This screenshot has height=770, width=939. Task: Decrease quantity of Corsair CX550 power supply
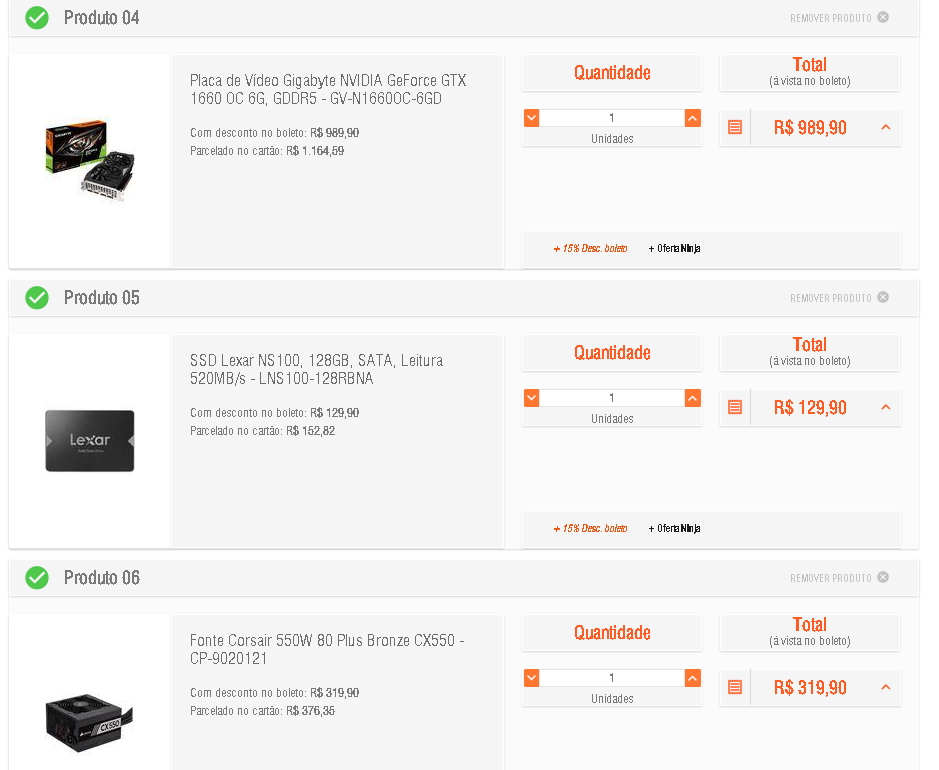531,678
